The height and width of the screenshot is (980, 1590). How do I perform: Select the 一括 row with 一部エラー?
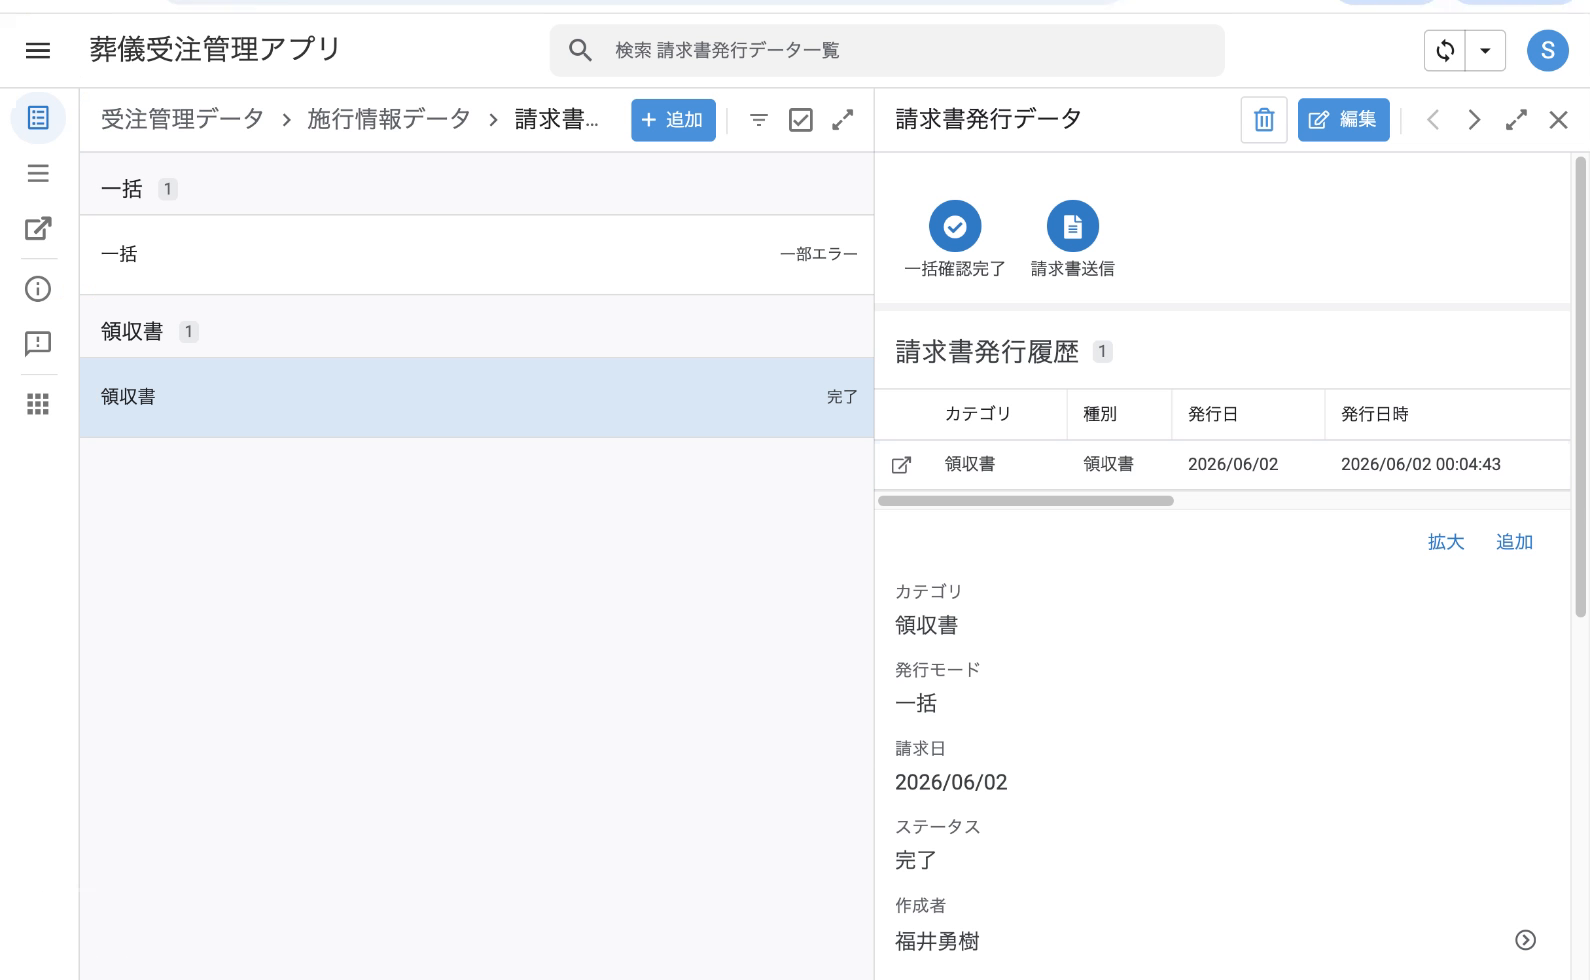point(476,254)
